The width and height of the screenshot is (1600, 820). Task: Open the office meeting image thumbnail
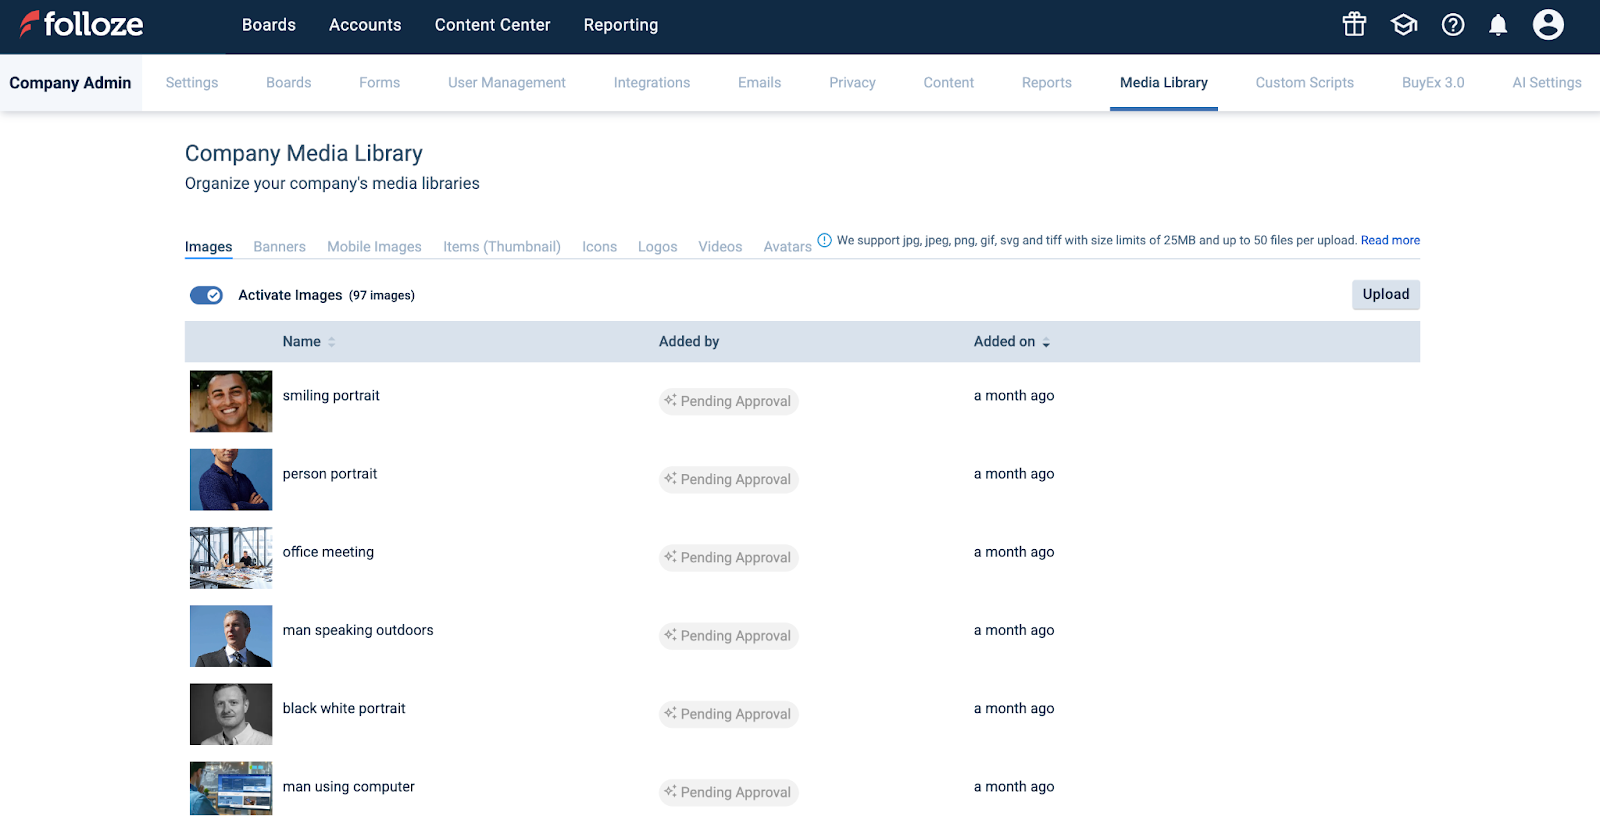click(x=231, y=558)
